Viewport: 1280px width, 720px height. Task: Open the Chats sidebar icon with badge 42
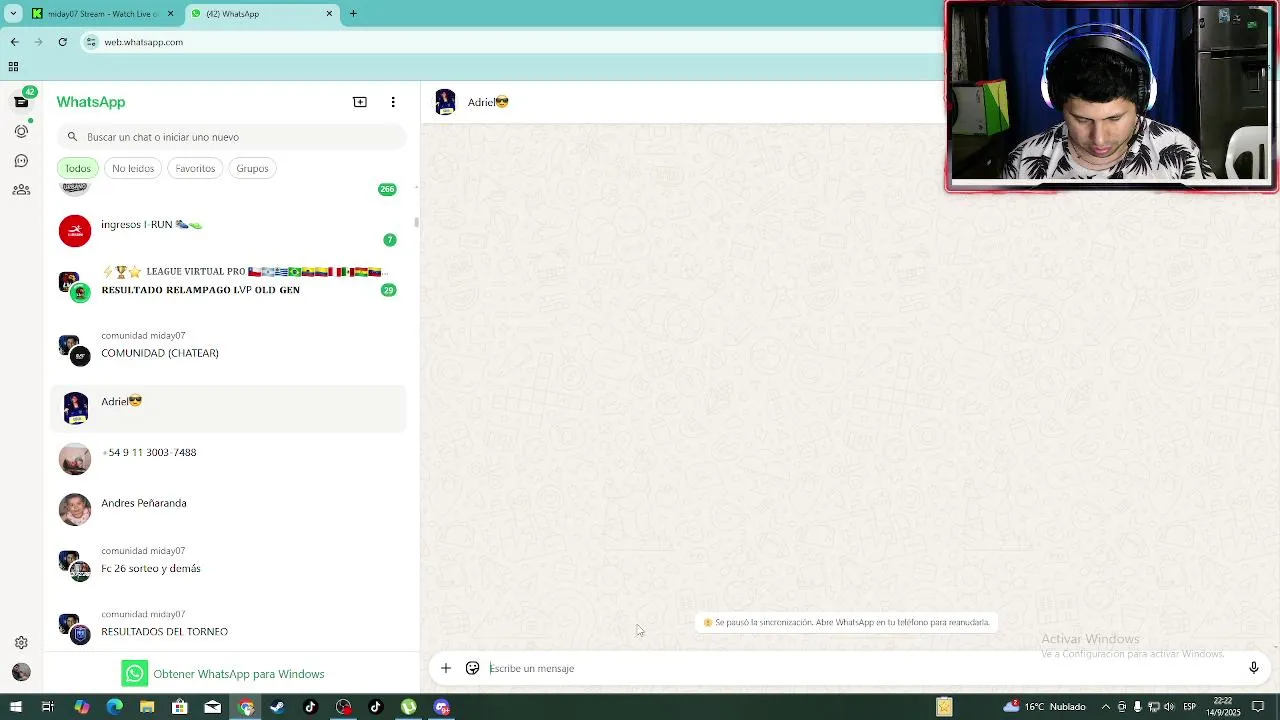click(21, 102)
